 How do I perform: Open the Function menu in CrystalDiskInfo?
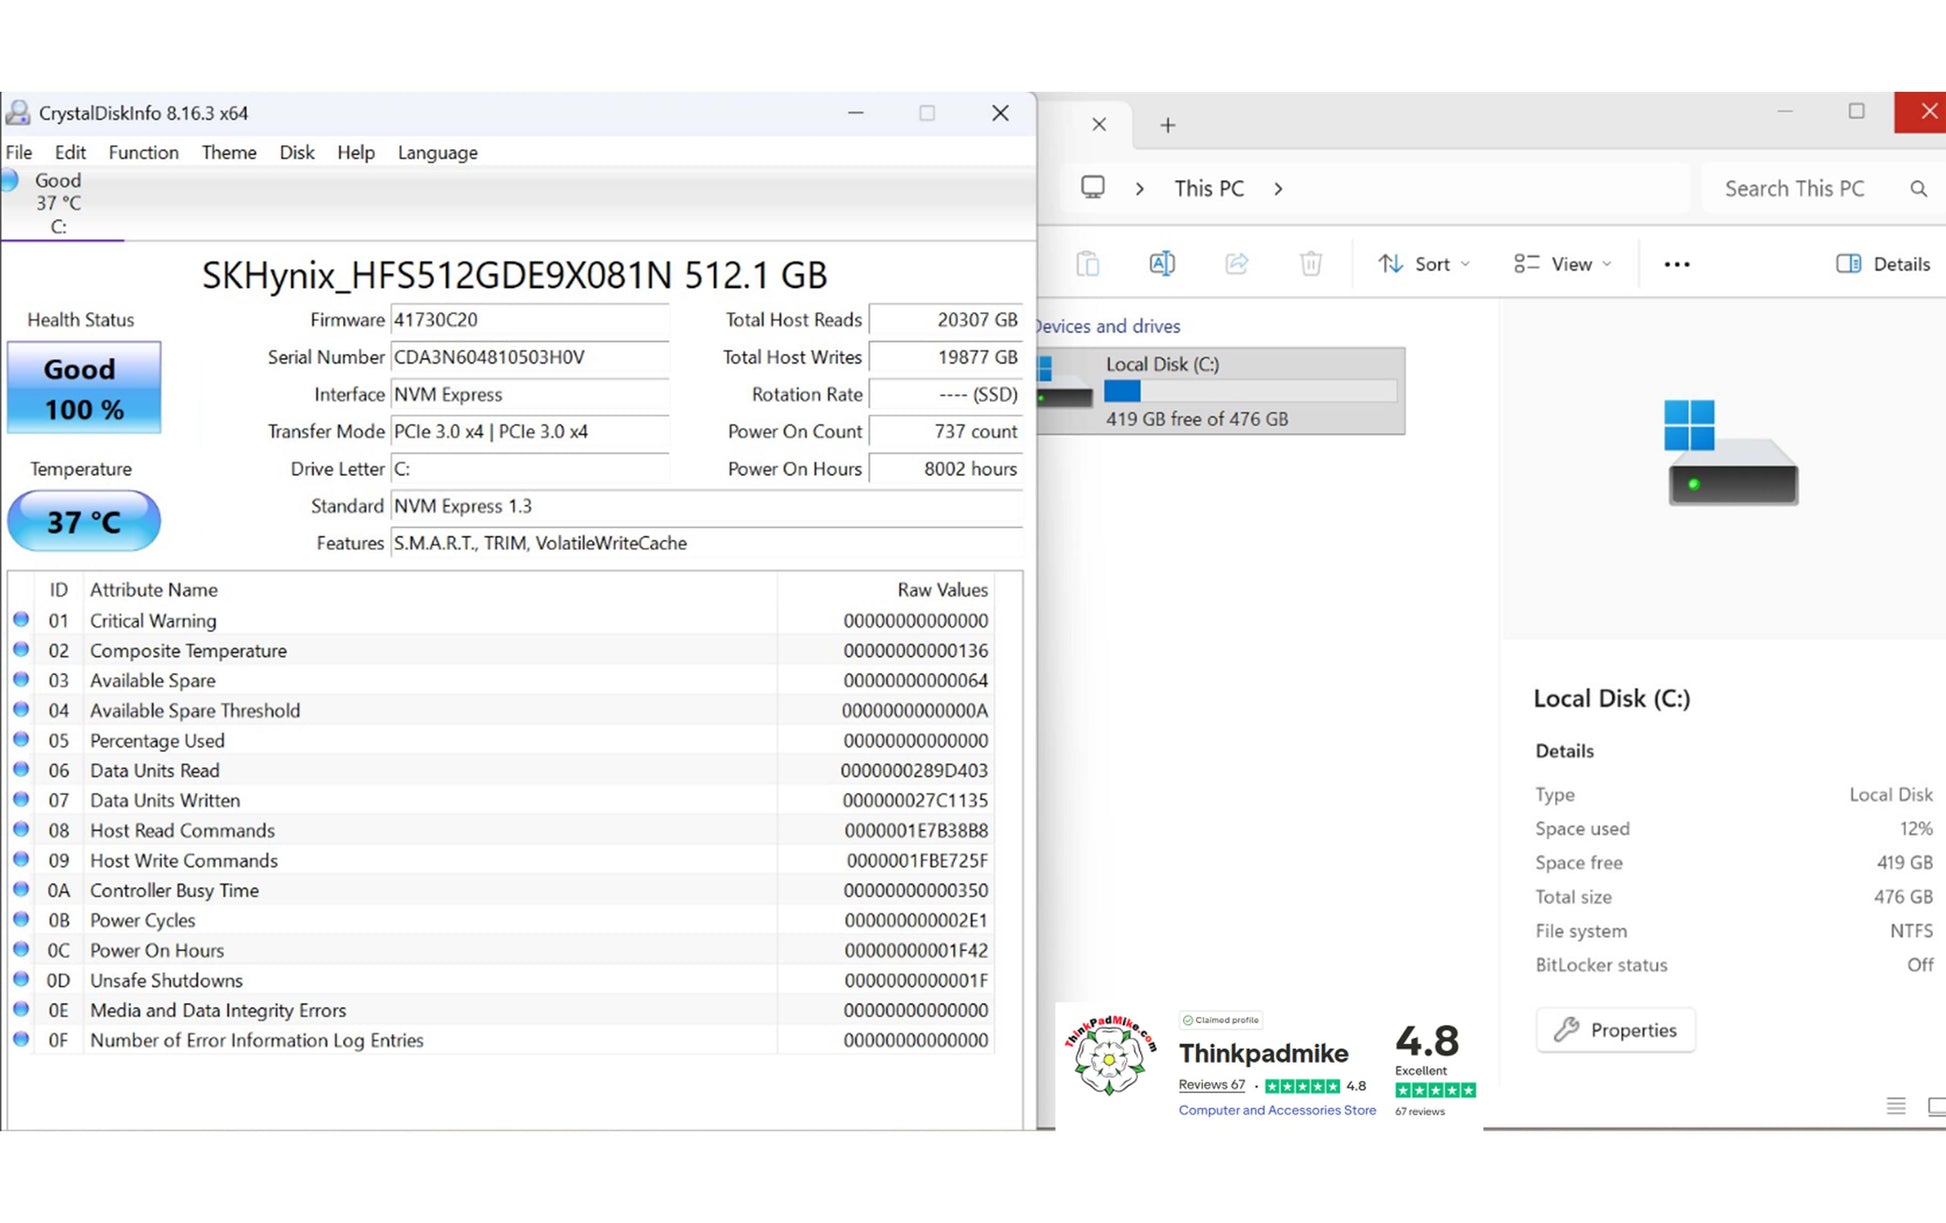point(143,153)
